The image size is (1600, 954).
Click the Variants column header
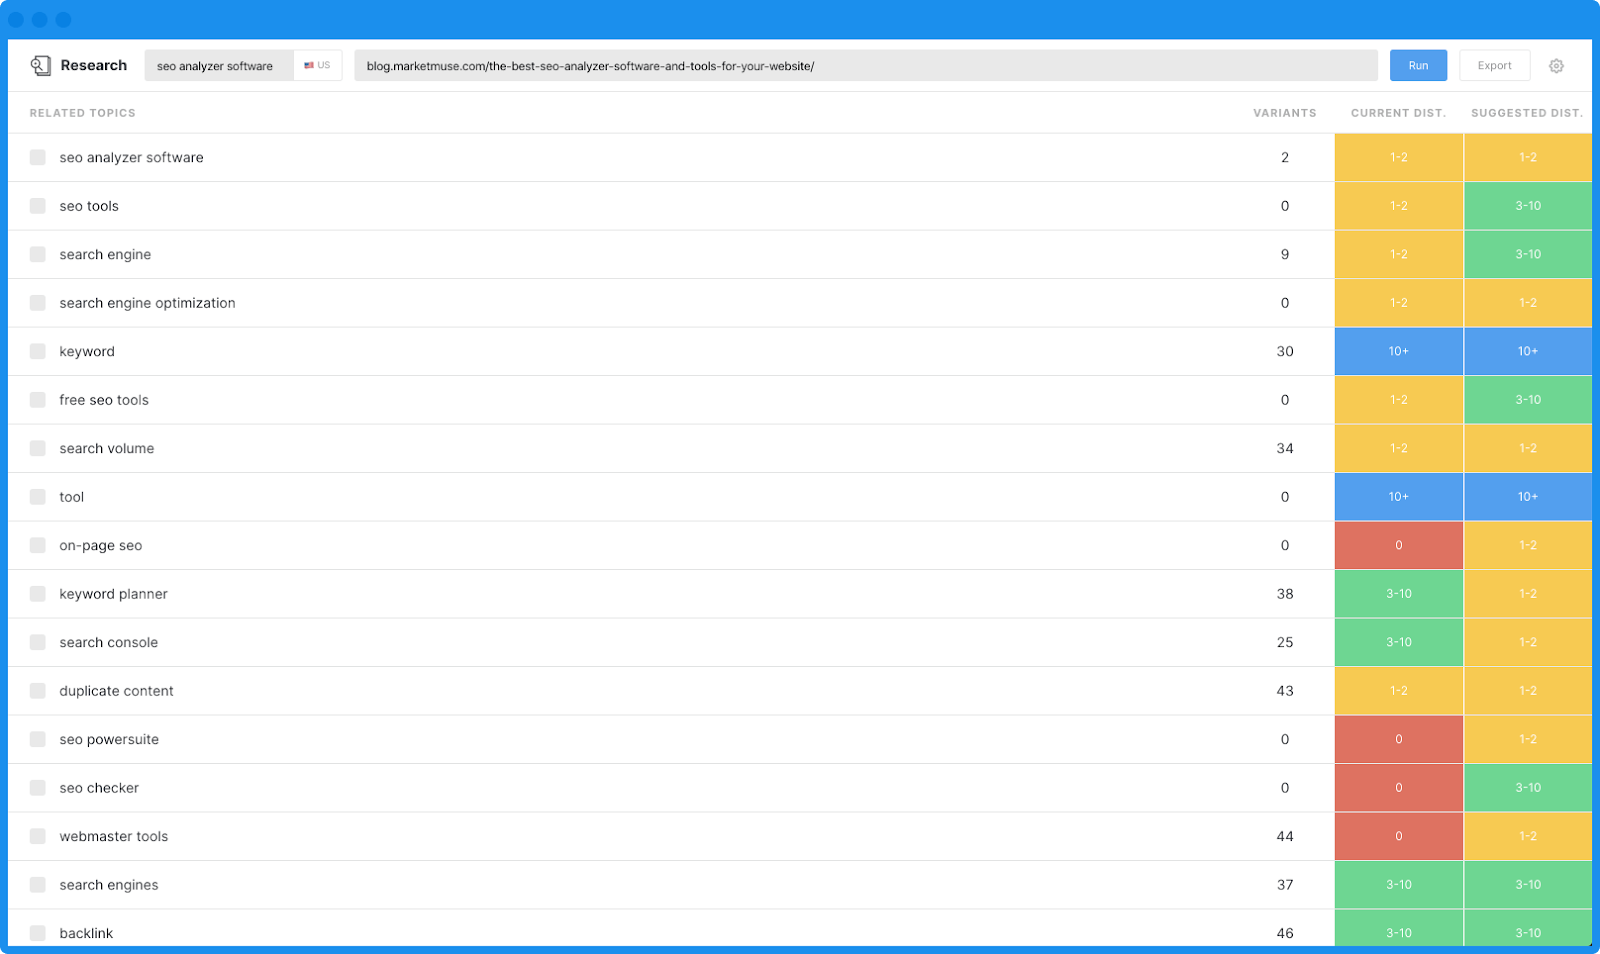tap(1285, 113)
